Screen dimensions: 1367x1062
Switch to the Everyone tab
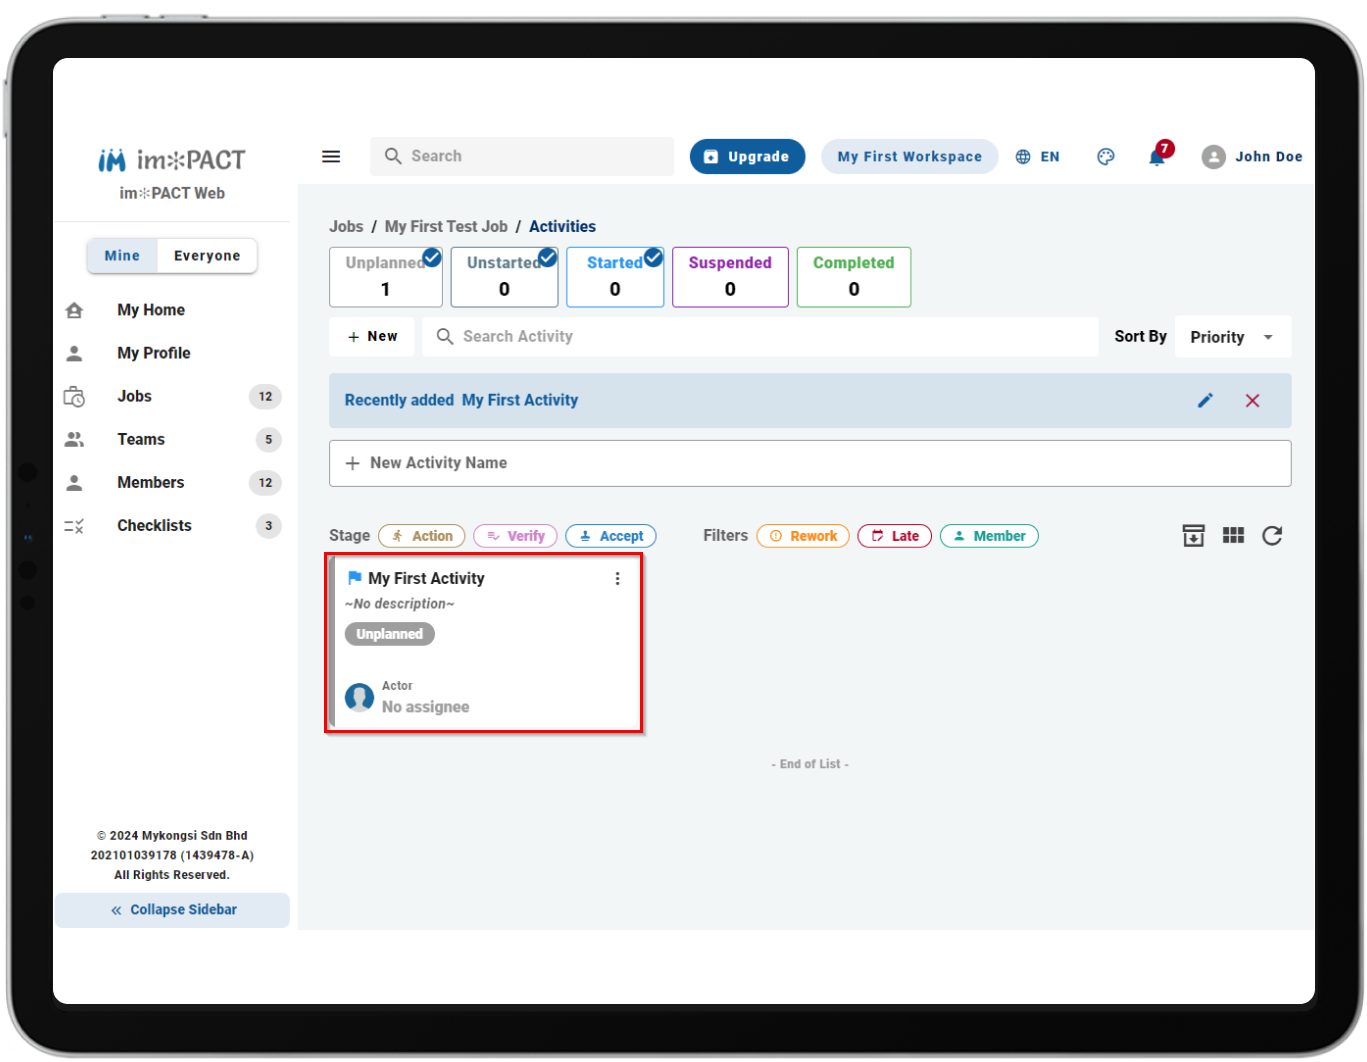pos(207,256)
